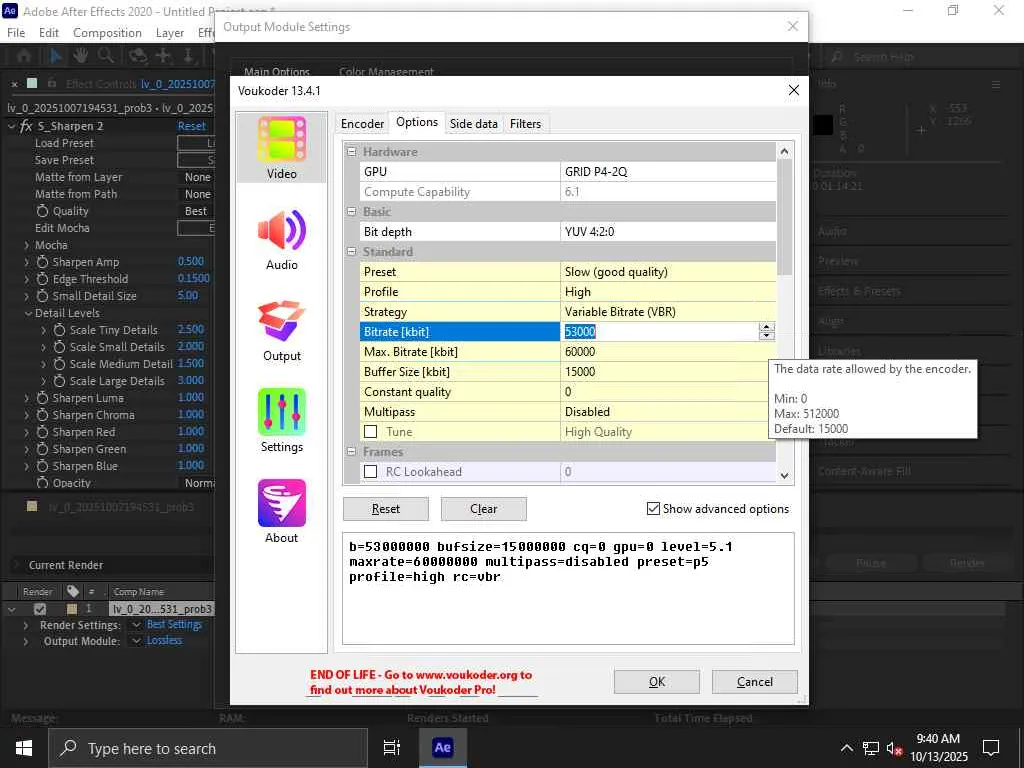Click the After Effects icon in taskbar
The height and width of the screenshot is (768, 1024).
(442, 748)
